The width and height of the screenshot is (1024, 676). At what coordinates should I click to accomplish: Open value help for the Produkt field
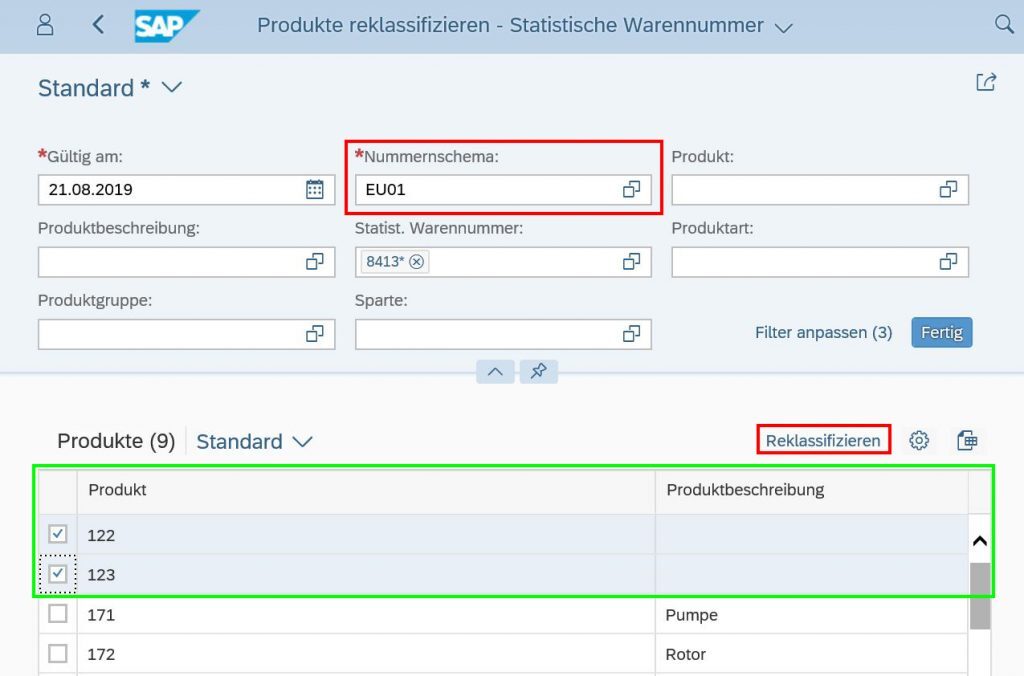point(947,189)
